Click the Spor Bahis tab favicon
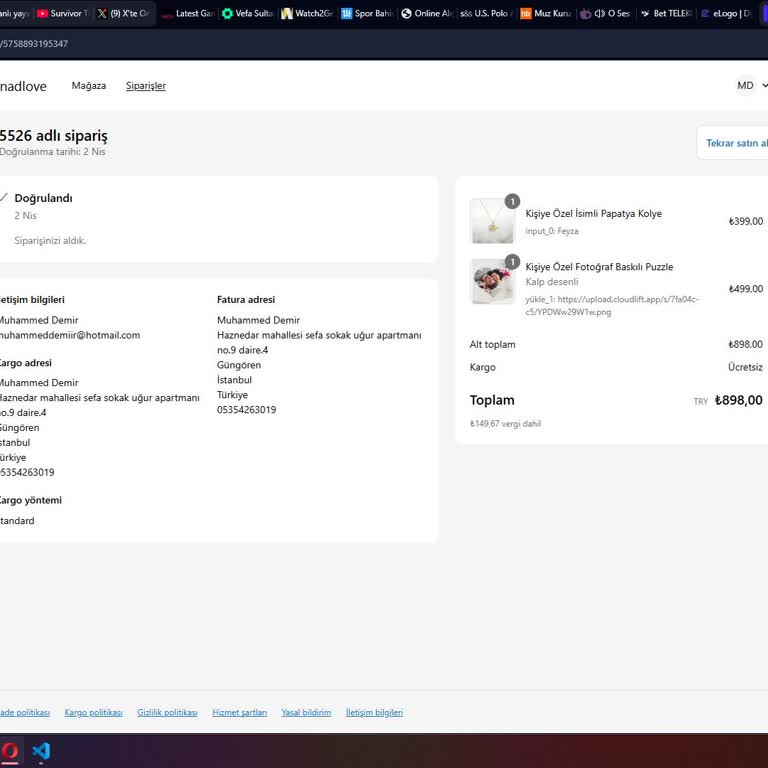 pyautogui.click(x=346, y=14)
